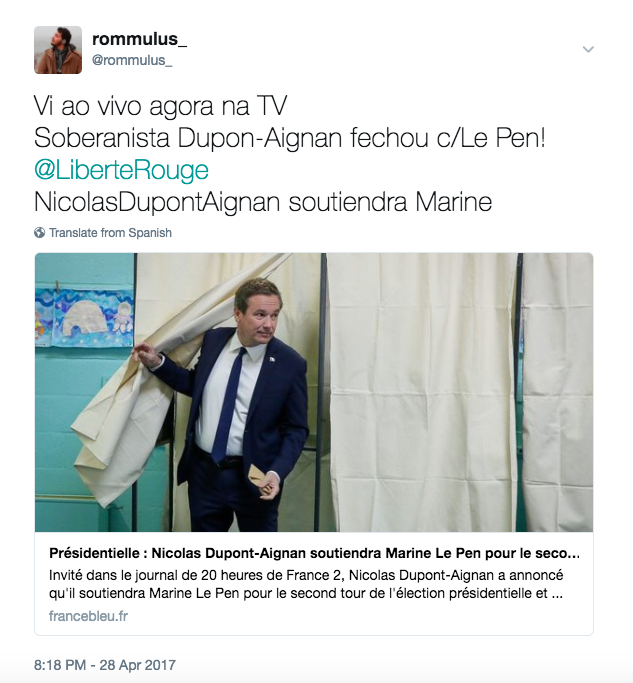Click the igloo drawing on the teal wall

pos(85,318)
